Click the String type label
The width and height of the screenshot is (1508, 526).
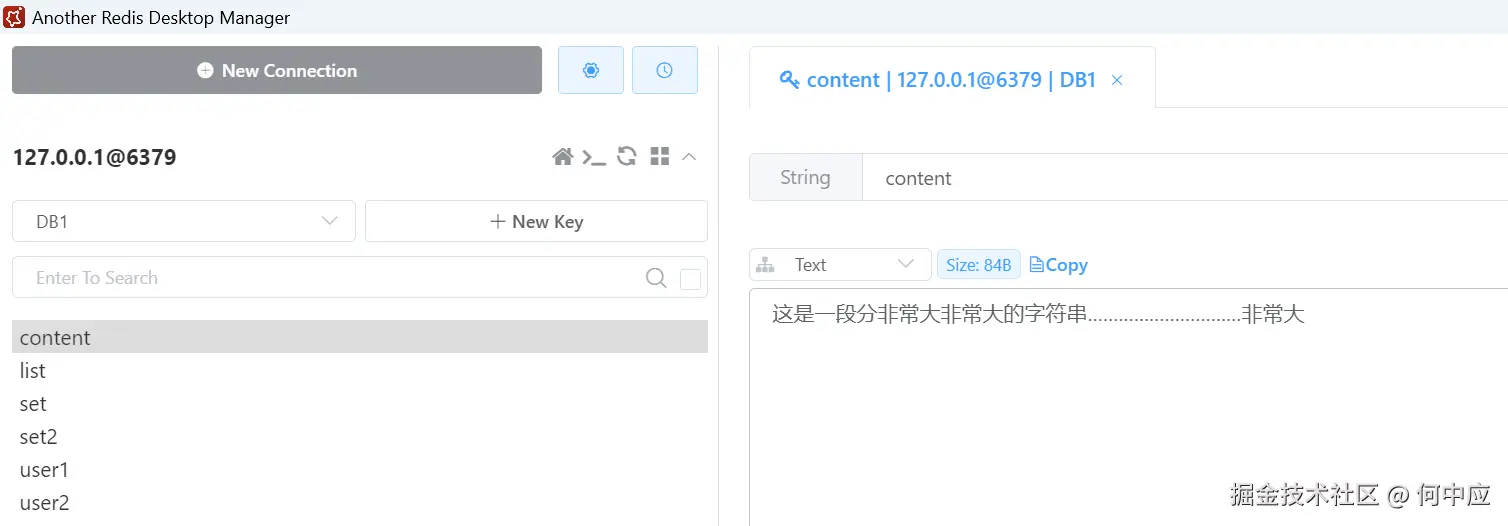pos(805,178)
